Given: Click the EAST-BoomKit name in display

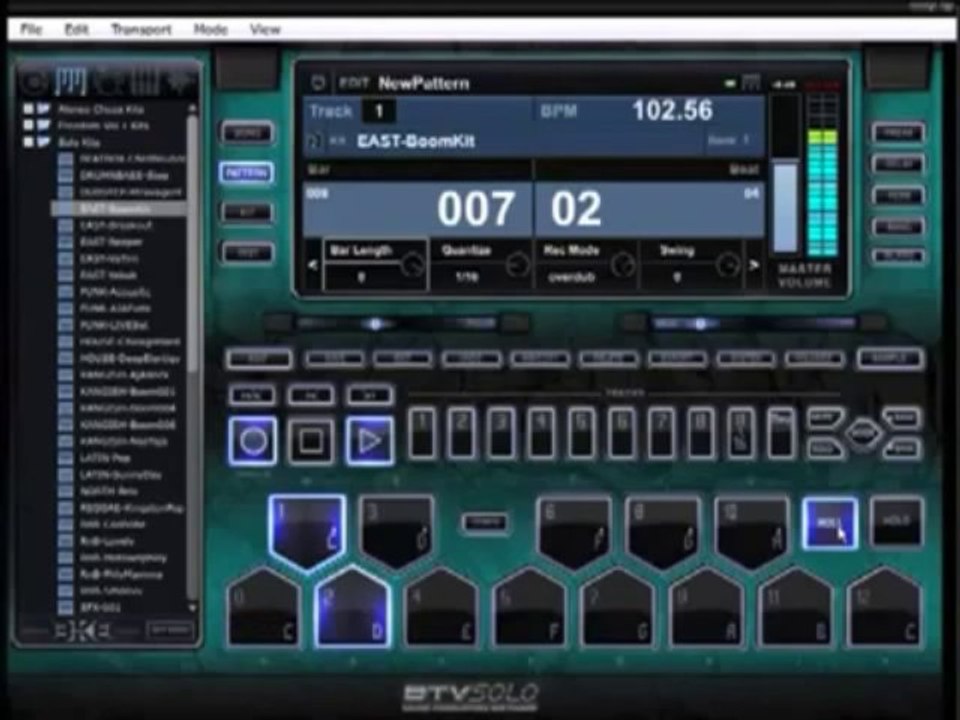Looking at the screenshot, I should tap(416, 141).
